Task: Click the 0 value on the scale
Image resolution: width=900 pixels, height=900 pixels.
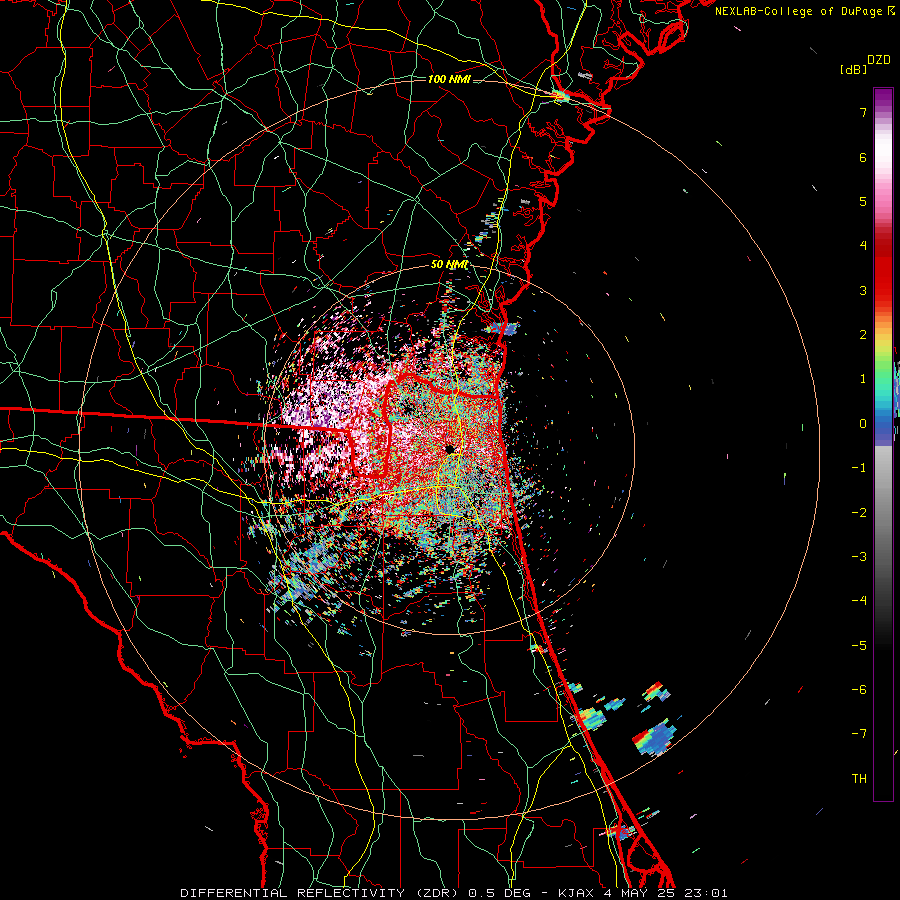Action: click(x=863, y=424)
